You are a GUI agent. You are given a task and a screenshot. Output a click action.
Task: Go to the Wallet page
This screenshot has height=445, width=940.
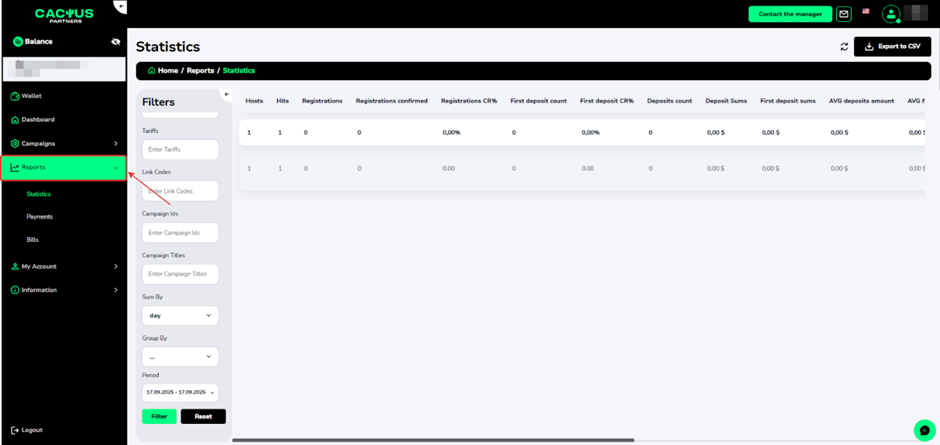(32, 96)
